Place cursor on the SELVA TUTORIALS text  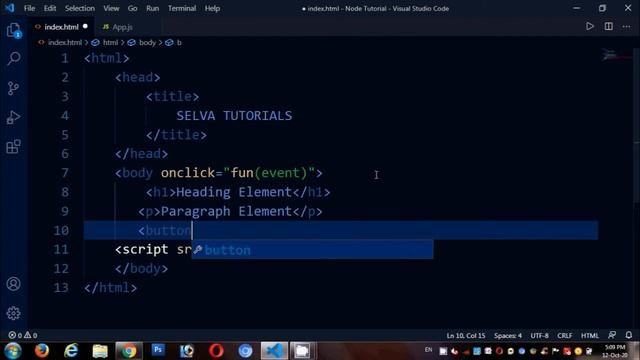click(234, 116)
